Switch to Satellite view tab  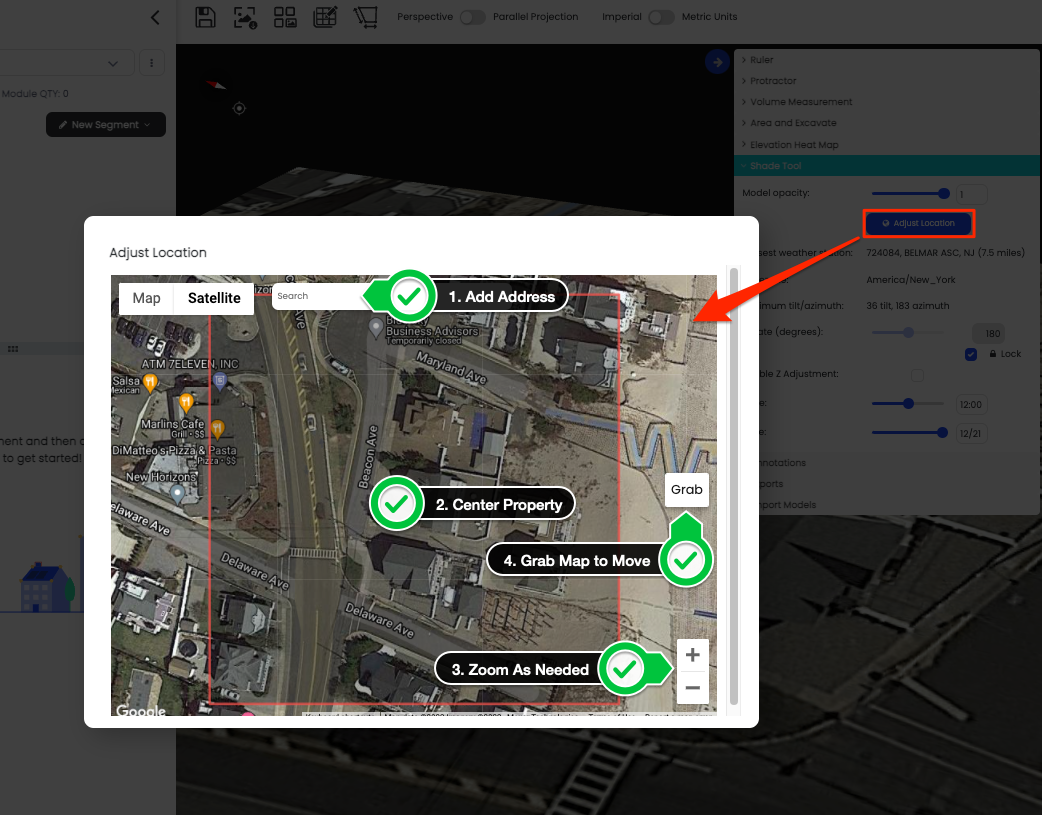tap(214, 298)
